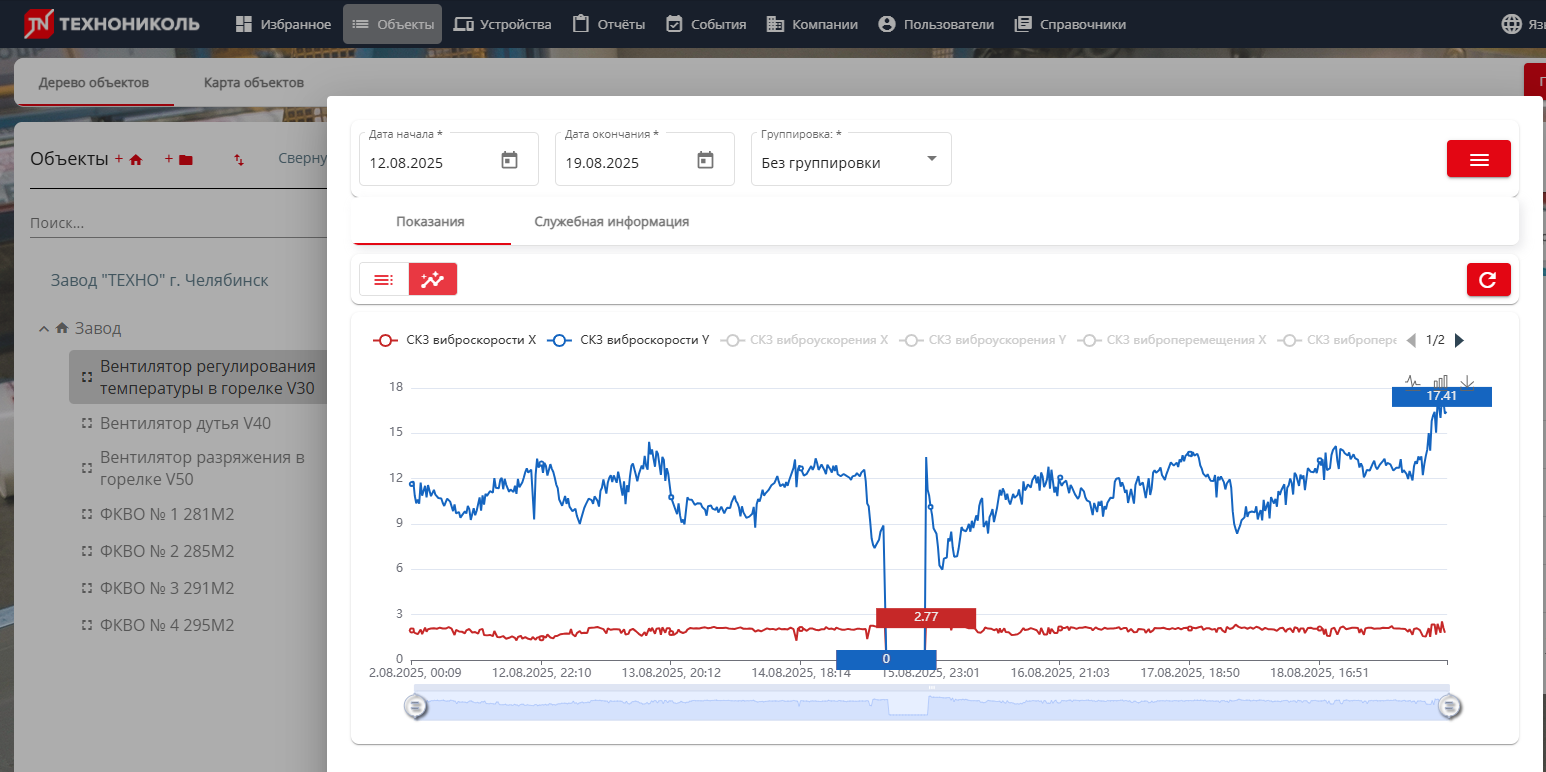
Task: Open end date calendar picker
Action: [705, 160]
